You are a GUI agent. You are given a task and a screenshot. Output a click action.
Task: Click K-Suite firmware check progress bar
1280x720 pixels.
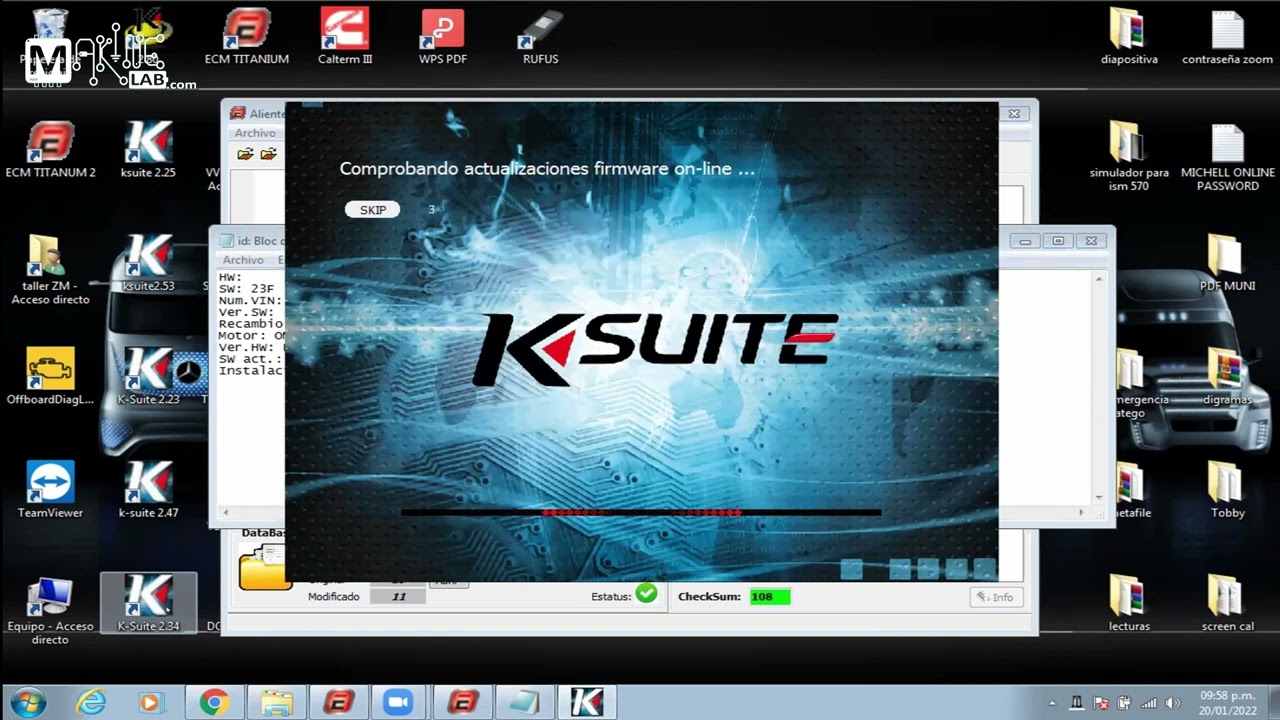coord(641,512)
